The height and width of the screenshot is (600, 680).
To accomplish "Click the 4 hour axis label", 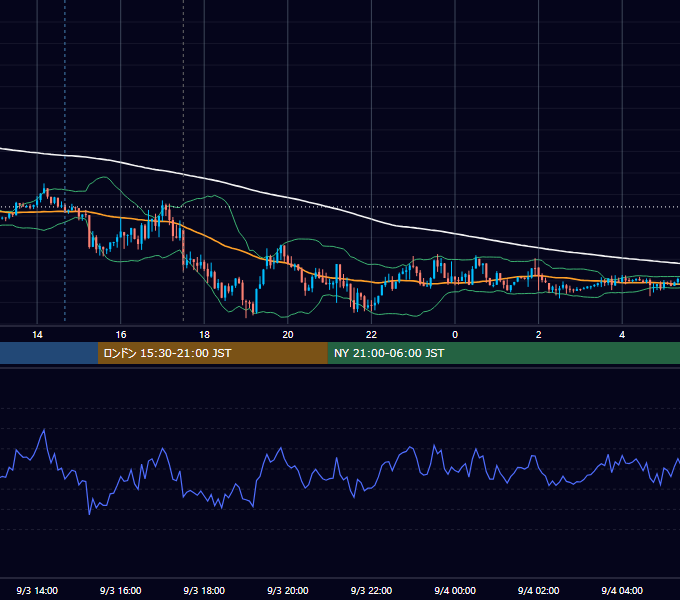I will pyautogui.click(x=622, y=335).
